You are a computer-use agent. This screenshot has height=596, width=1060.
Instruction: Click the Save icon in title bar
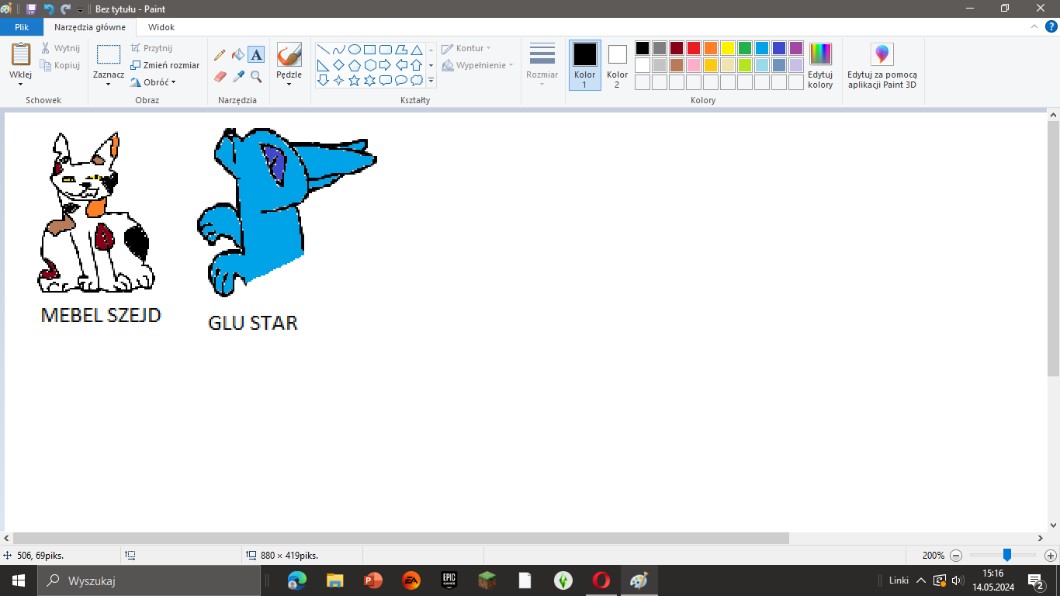(x=32, y=9)
